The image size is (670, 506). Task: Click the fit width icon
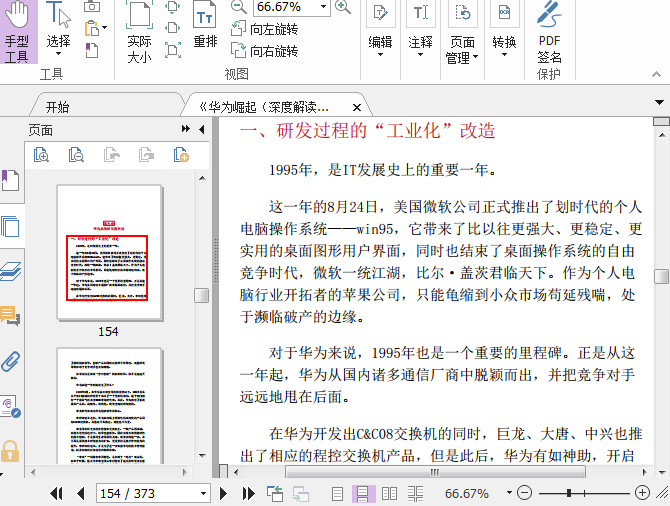point(173,28)
